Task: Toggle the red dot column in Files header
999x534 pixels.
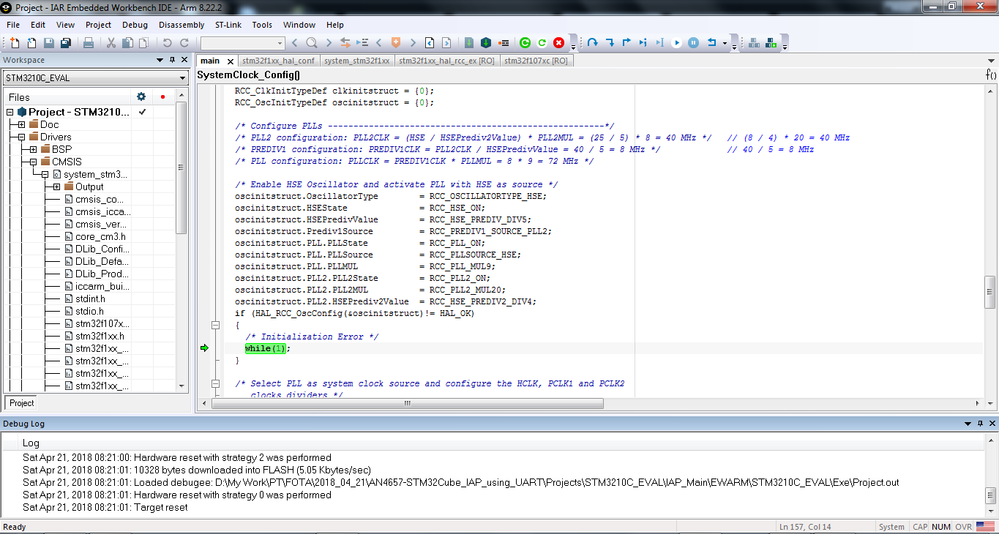Action: click(163, 97)
